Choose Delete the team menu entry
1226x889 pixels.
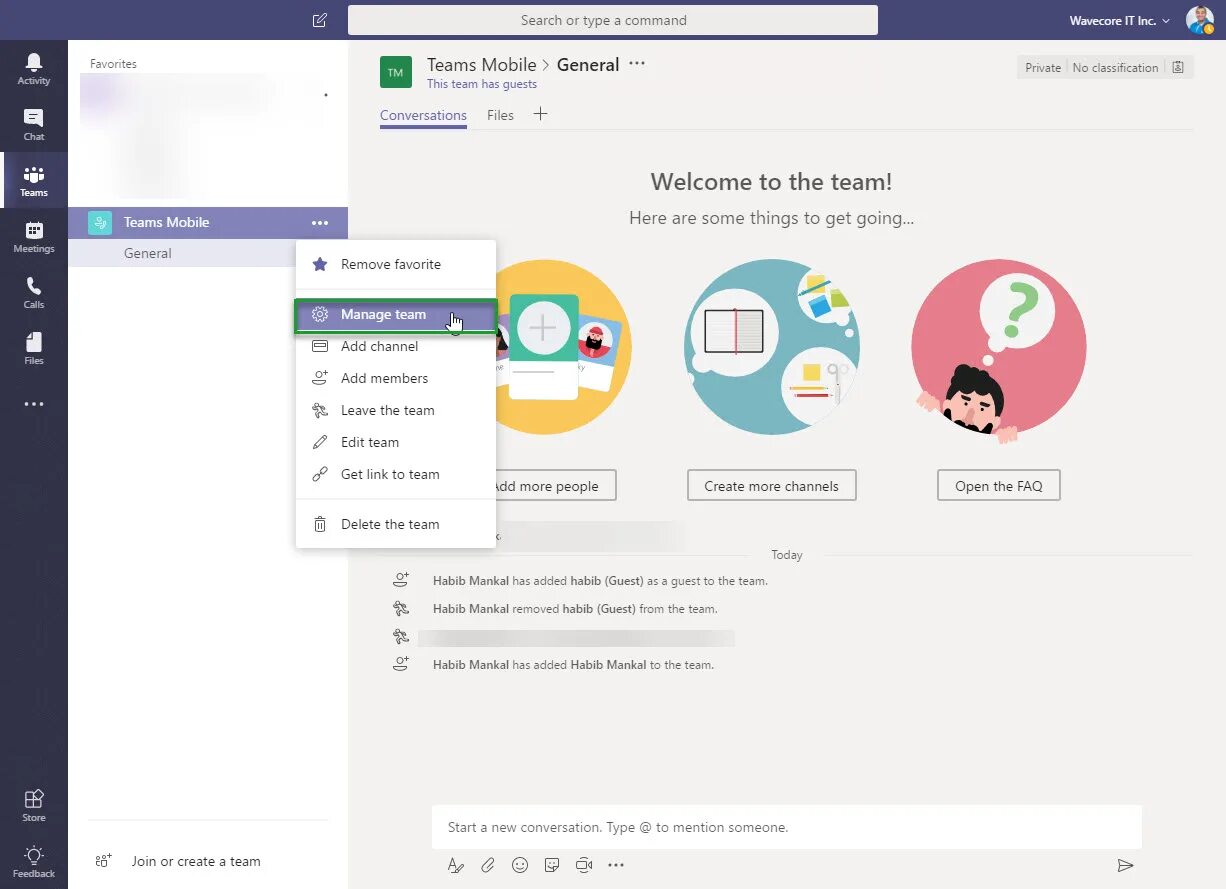click(396, 524)
